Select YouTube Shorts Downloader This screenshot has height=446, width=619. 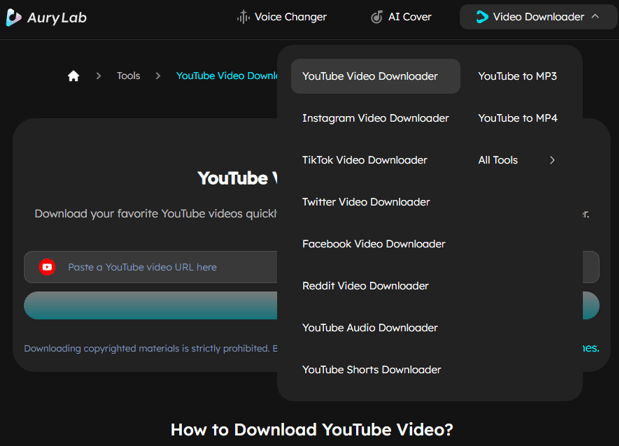click(371, 369)
